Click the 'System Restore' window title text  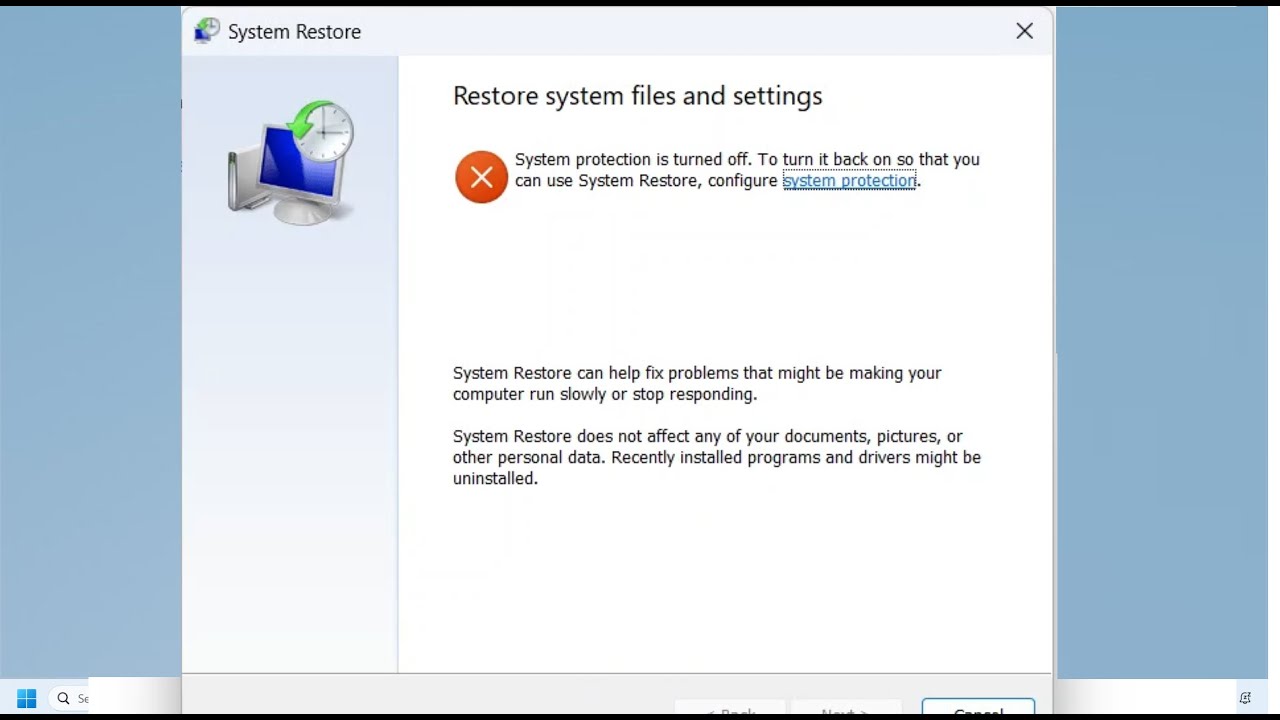294,32
